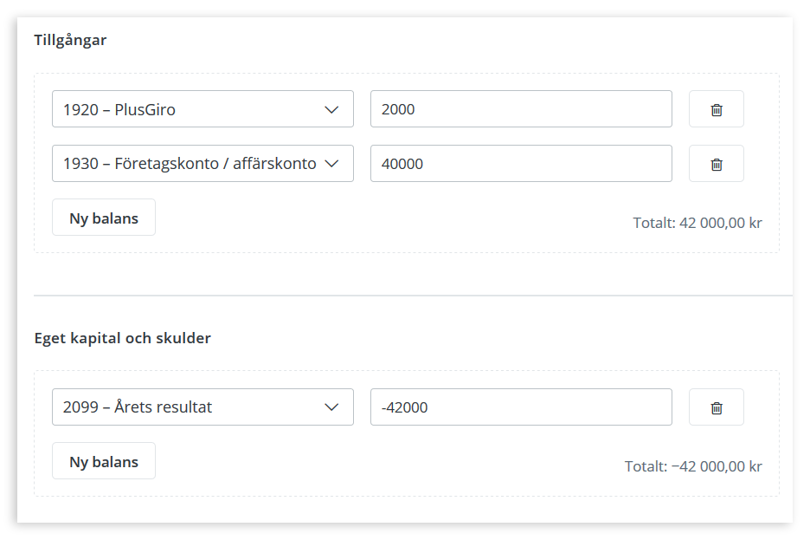Add a new balance under Tillgångar
This screenshot has height=539, width=810.
tap(104, 218)
